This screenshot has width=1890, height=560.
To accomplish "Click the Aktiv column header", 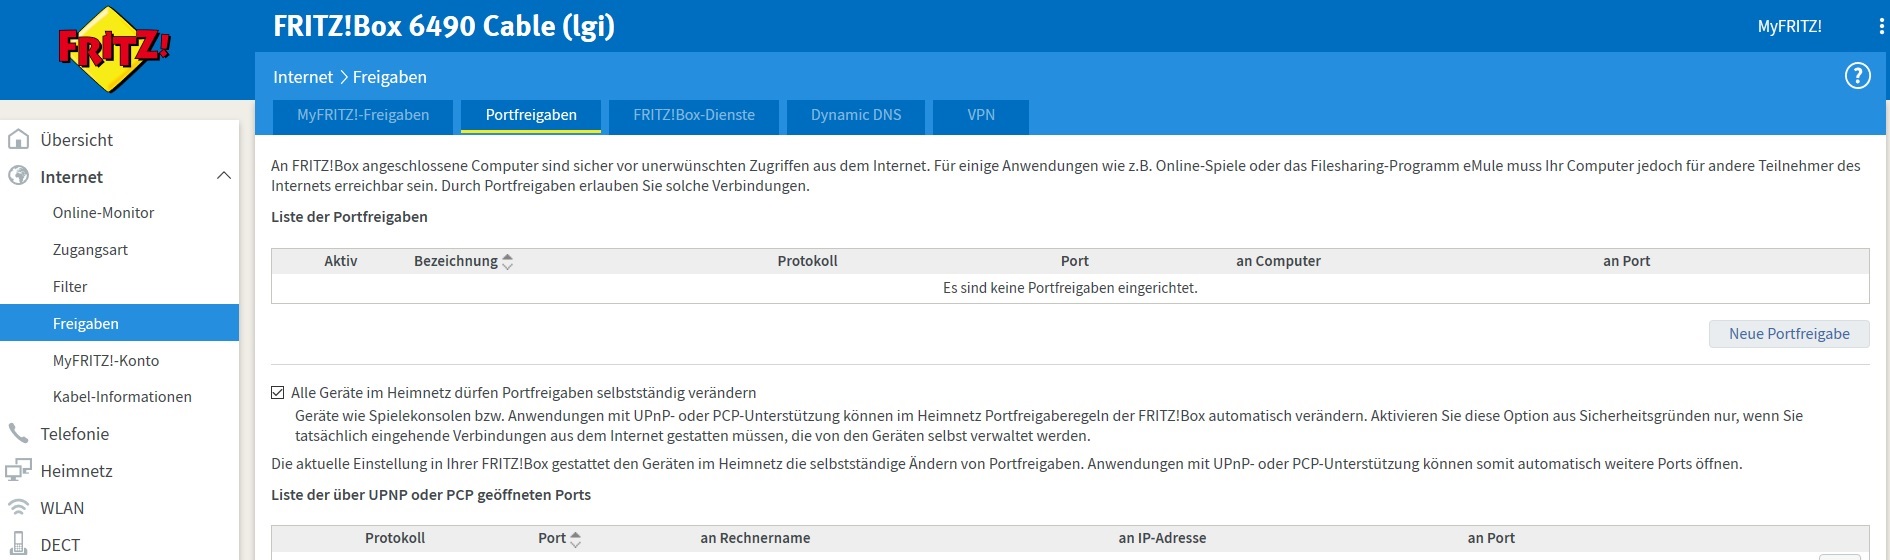I will click(x=340, y=261).
